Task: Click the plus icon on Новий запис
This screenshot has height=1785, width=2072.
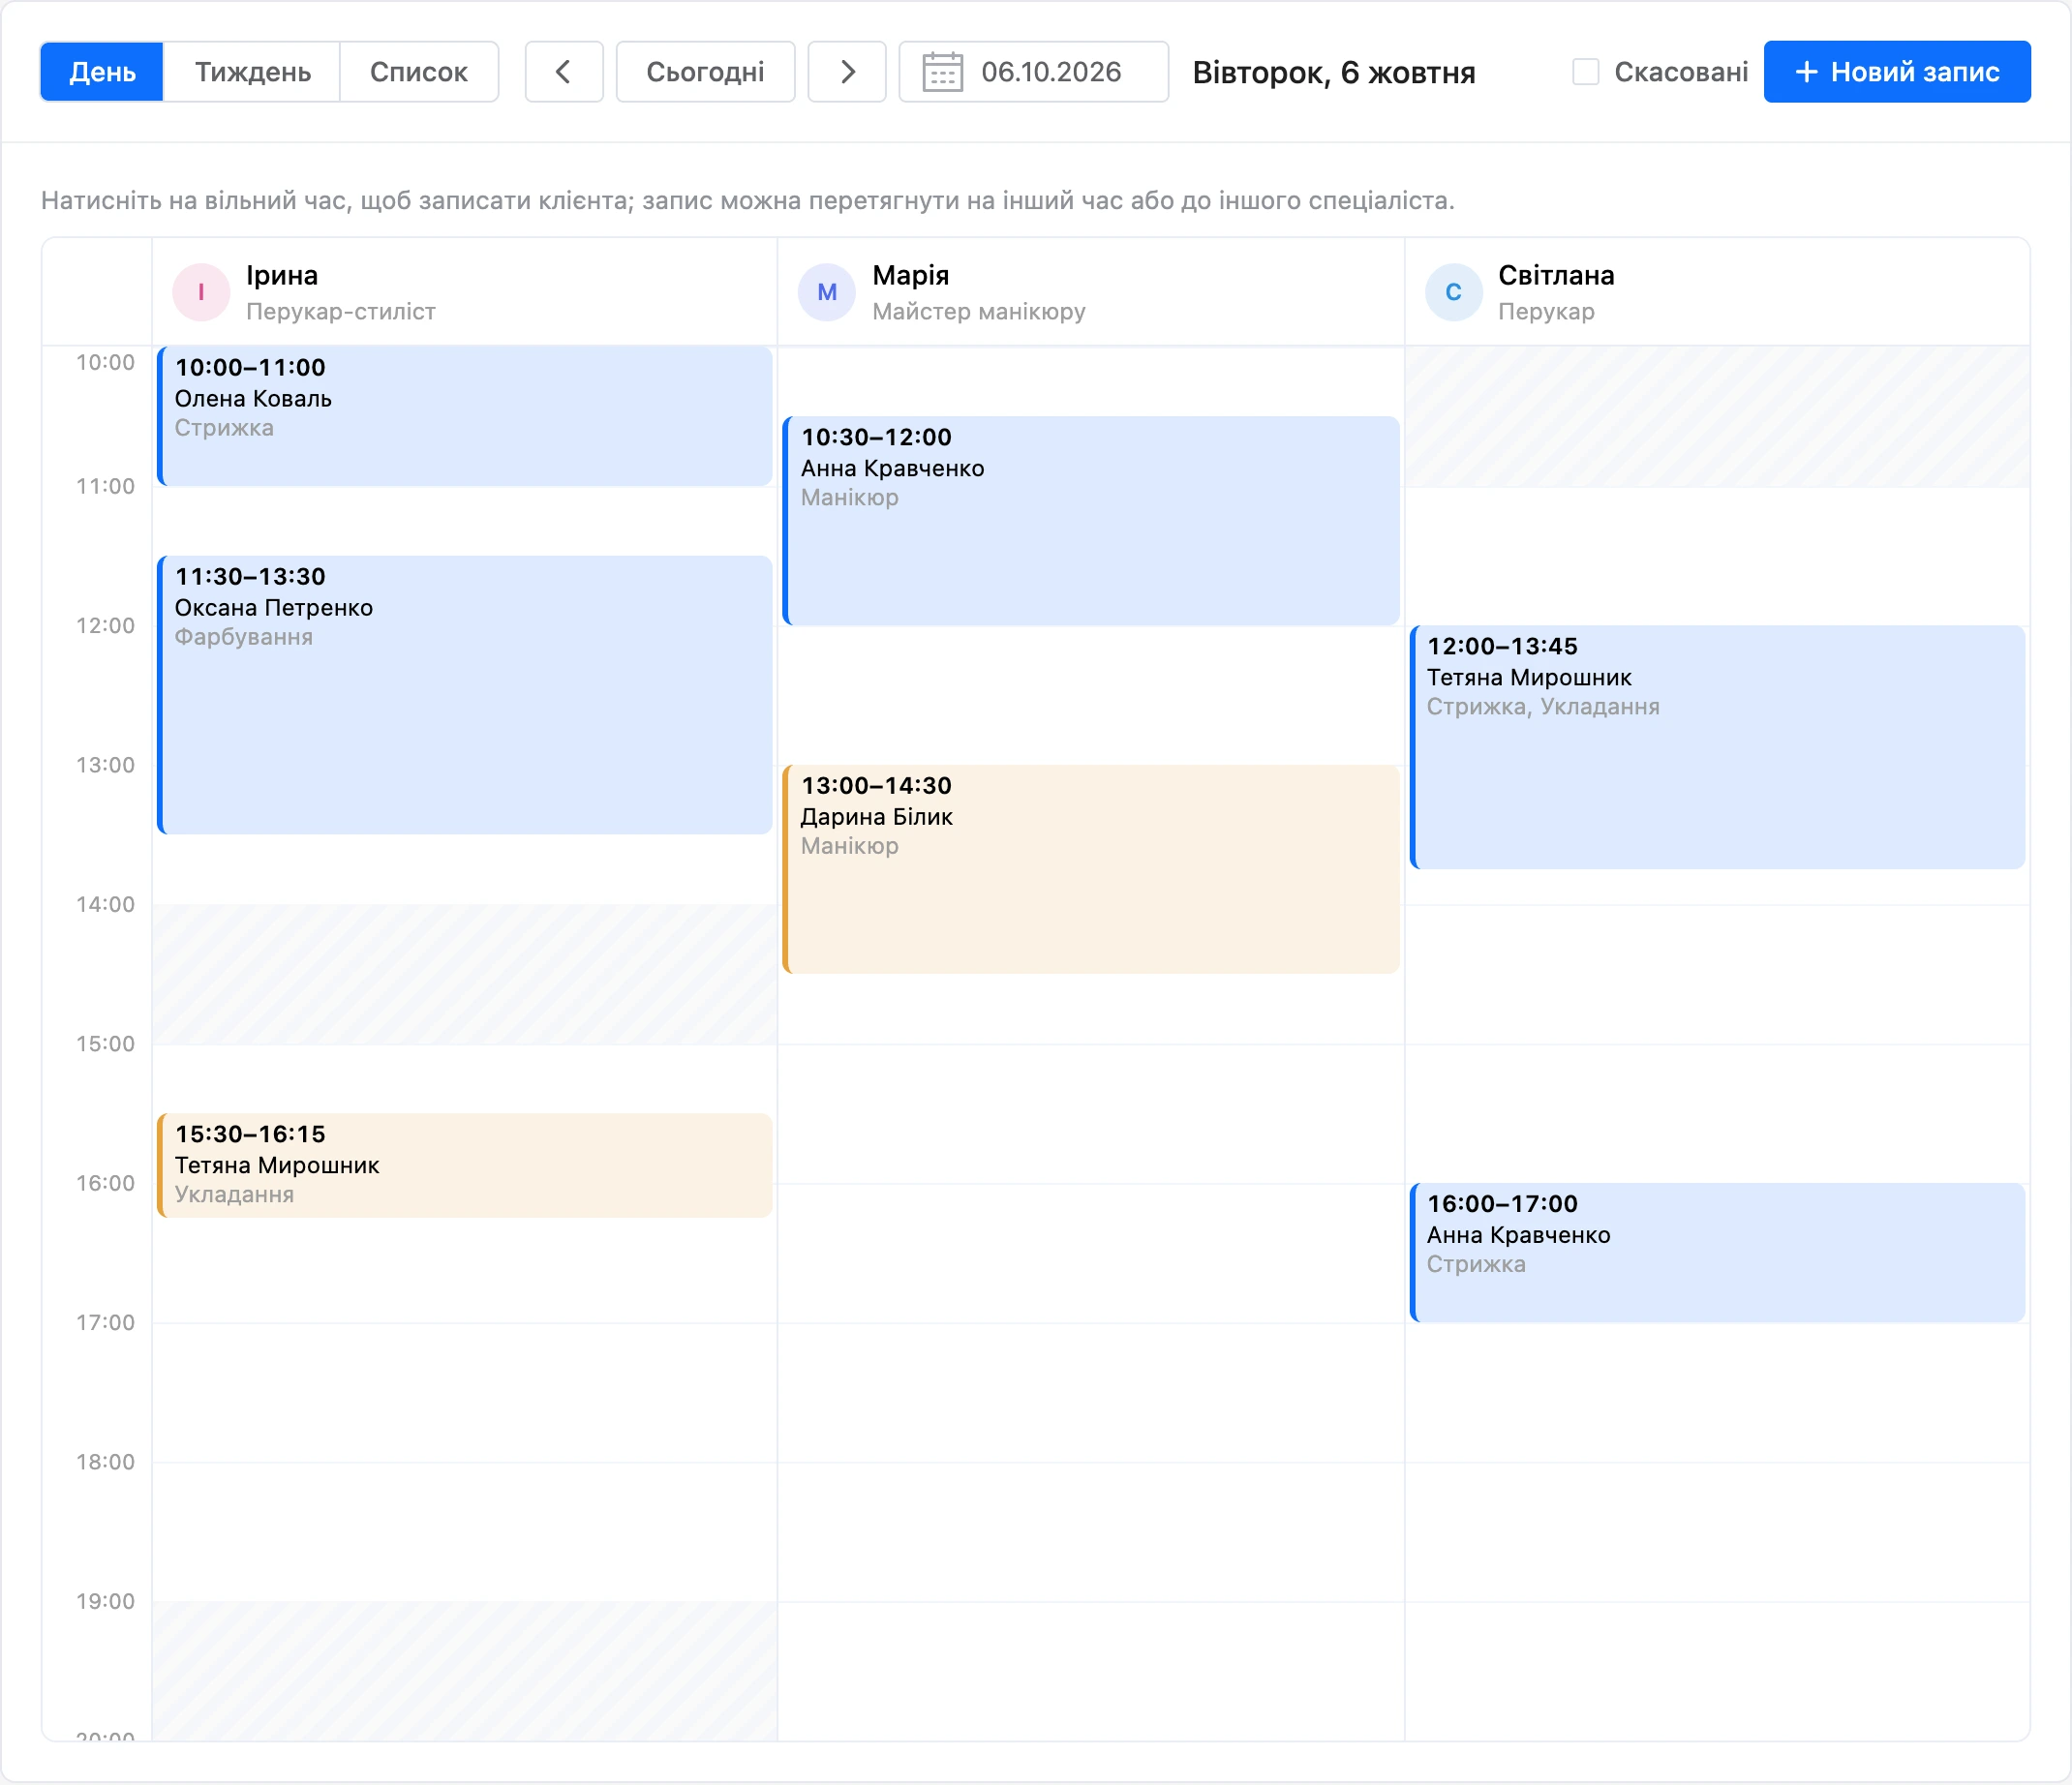Action: [1806, 72]
